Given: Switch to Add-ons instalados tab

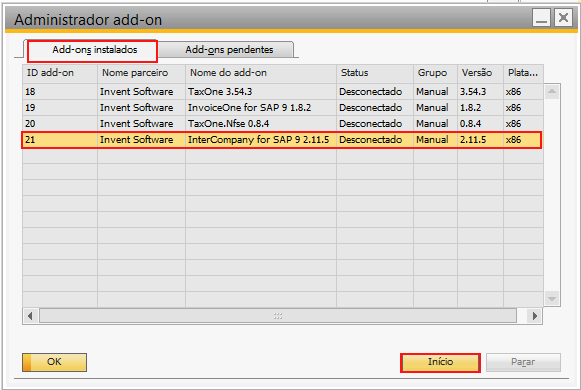Looking at the screenshot, I should [x=93, y=50].
